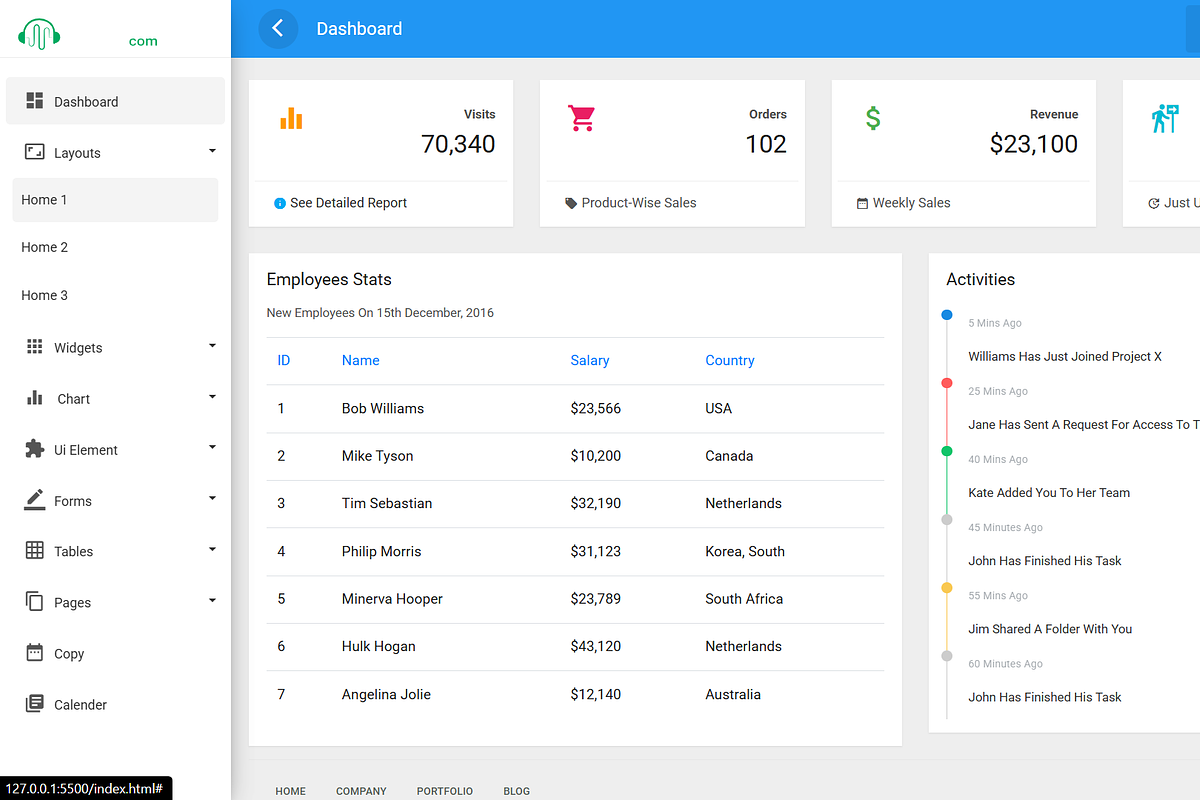This screenshot has height=800, width=1200.
Task: Click the Dashboard grid icon in sidebar
Action: click(35, 101)
